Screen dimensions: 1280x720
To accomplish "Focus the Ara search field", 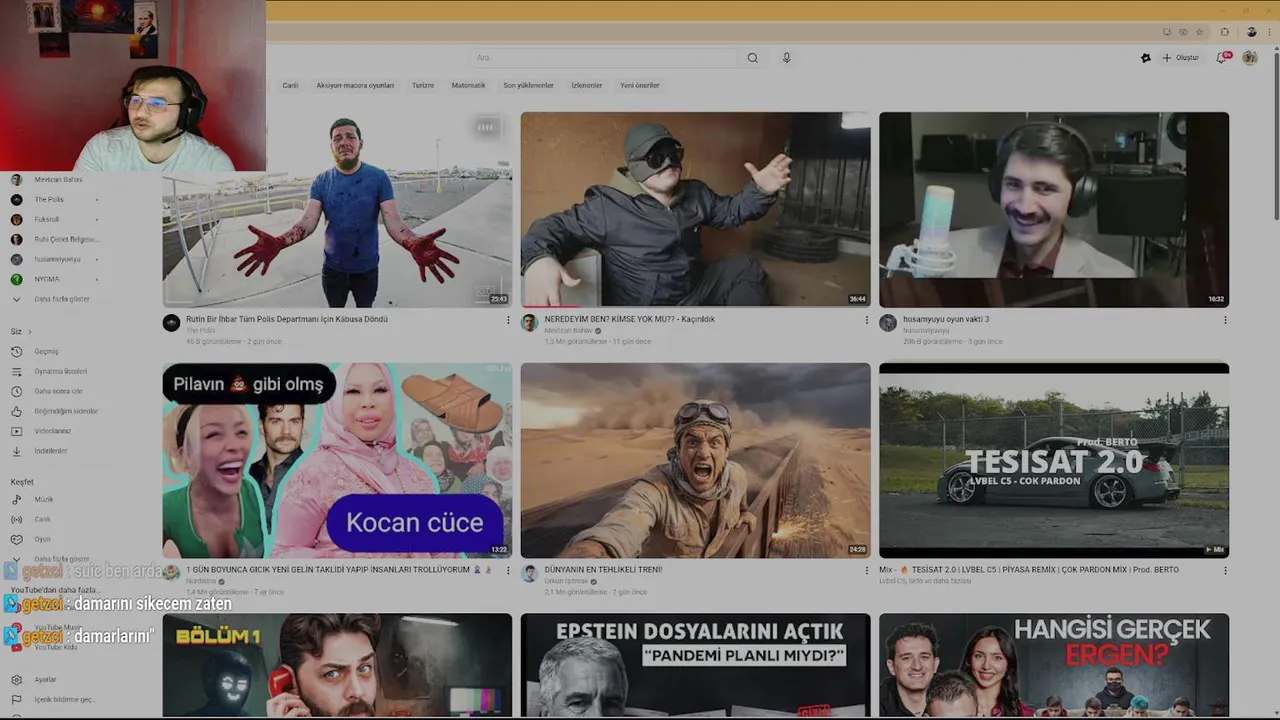I will point(603,58).
